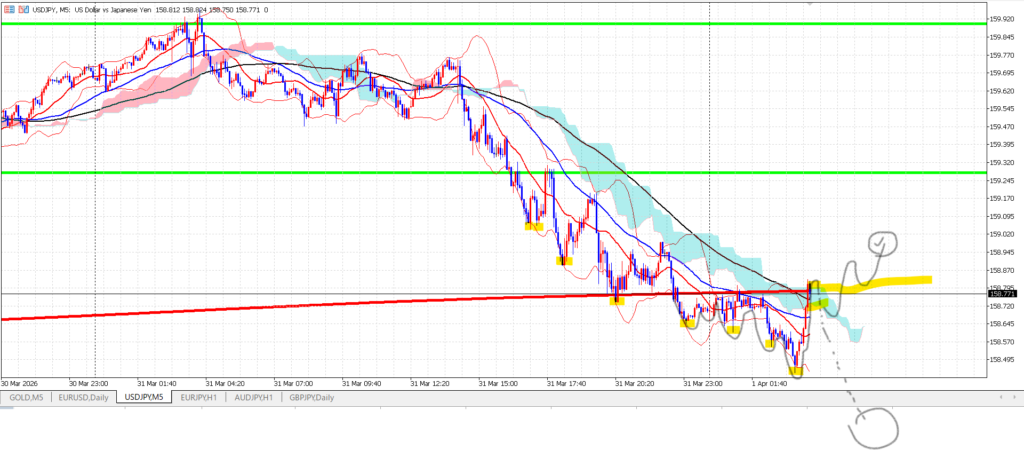Select the USDJPY,M5 chart tab
This screenshot has width=1024, height=450.
[x=145, y=397]
